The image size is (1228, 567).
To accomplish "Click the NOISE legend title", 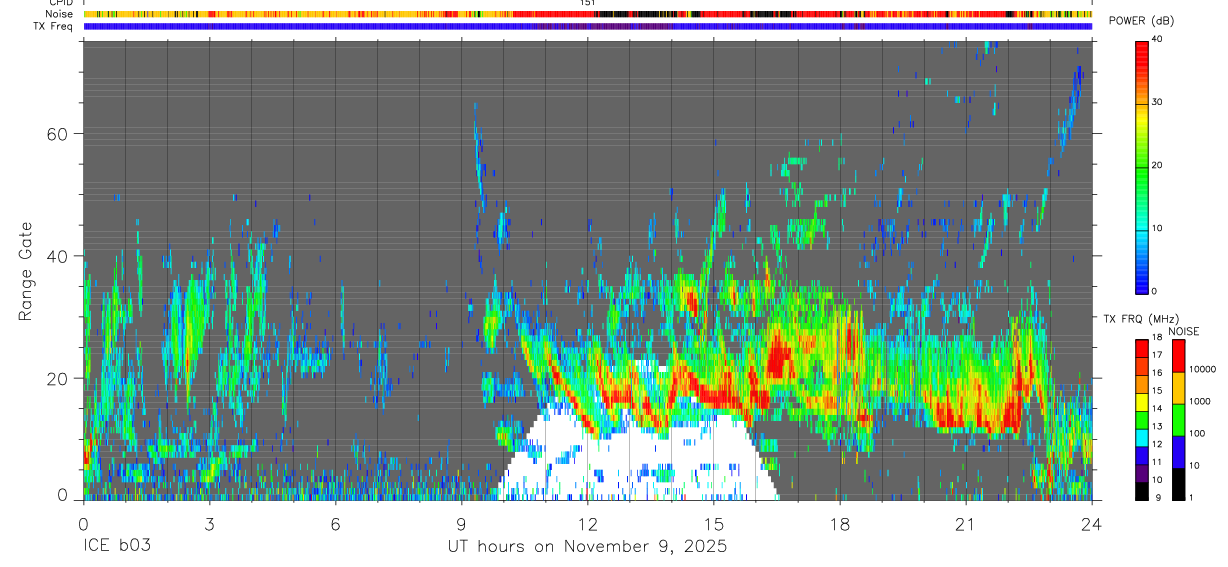I will tap(1183, 331).
